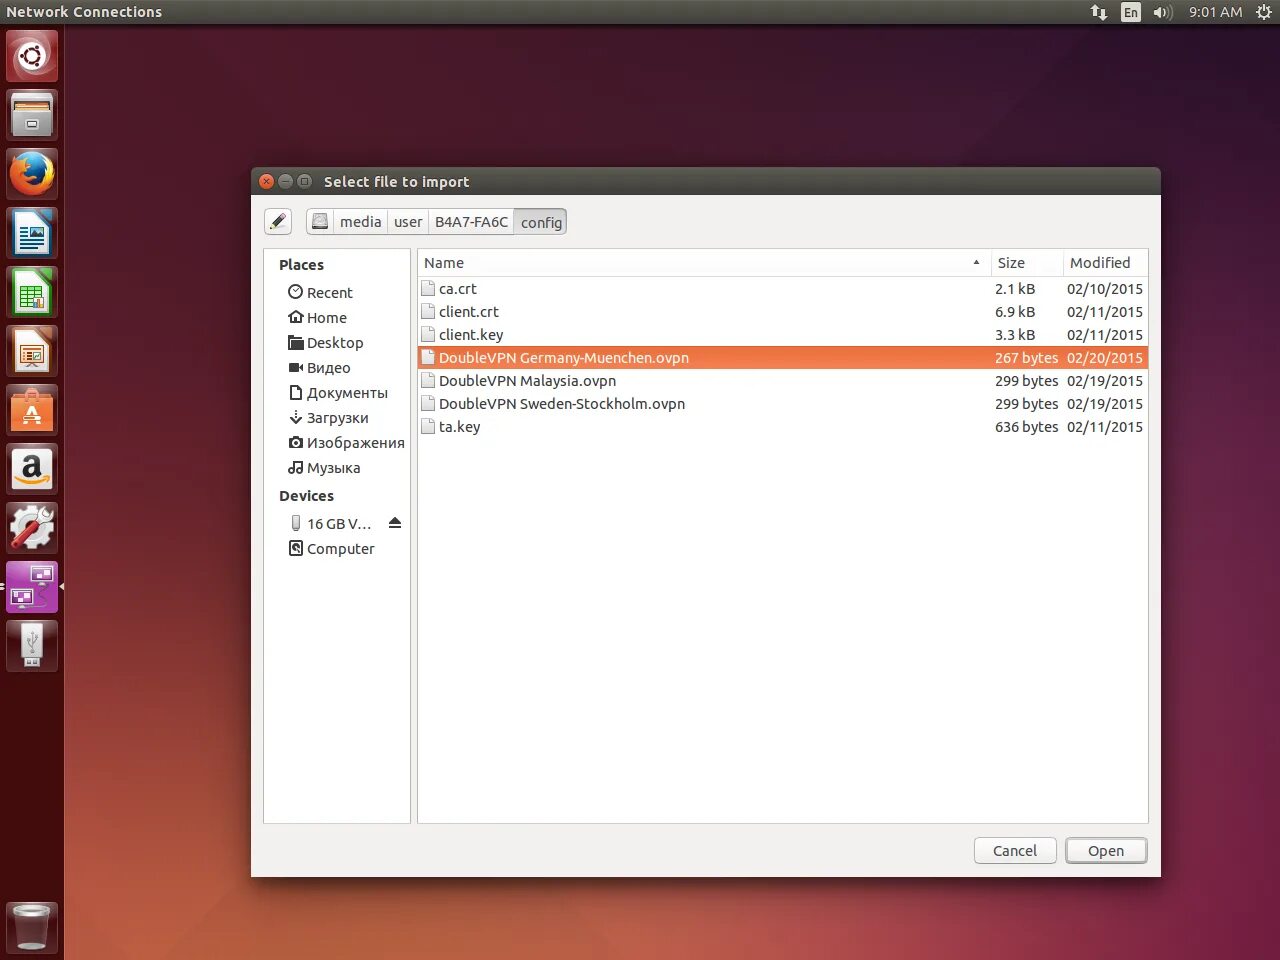Select the 16 GB volume device
This screenshot has width=1280, height=960.
[x=330, y=524]
